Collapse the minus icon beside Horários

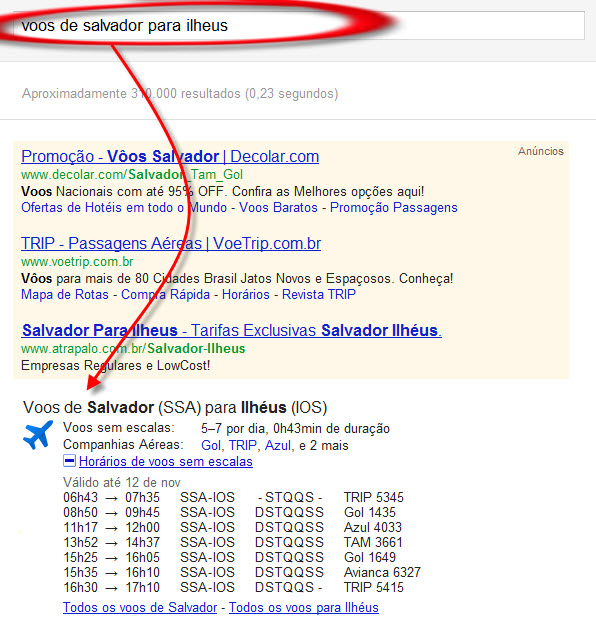click(69, 461)
